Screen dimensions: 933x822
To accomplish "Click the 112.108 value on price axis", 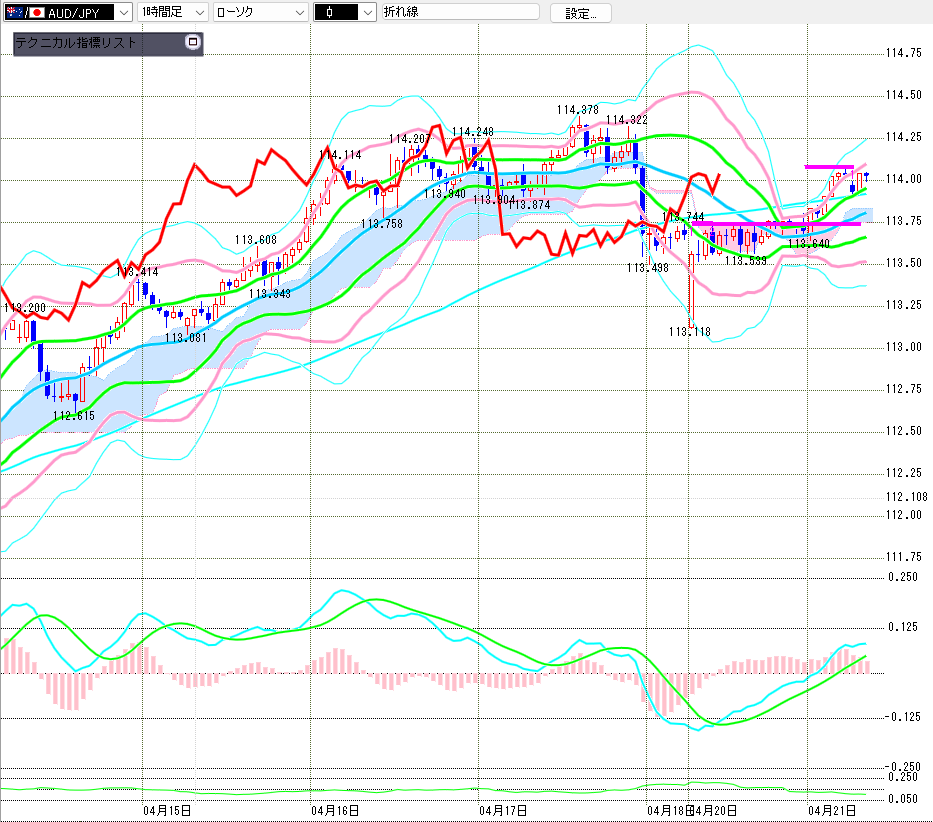I will click(x=905, y=497).
